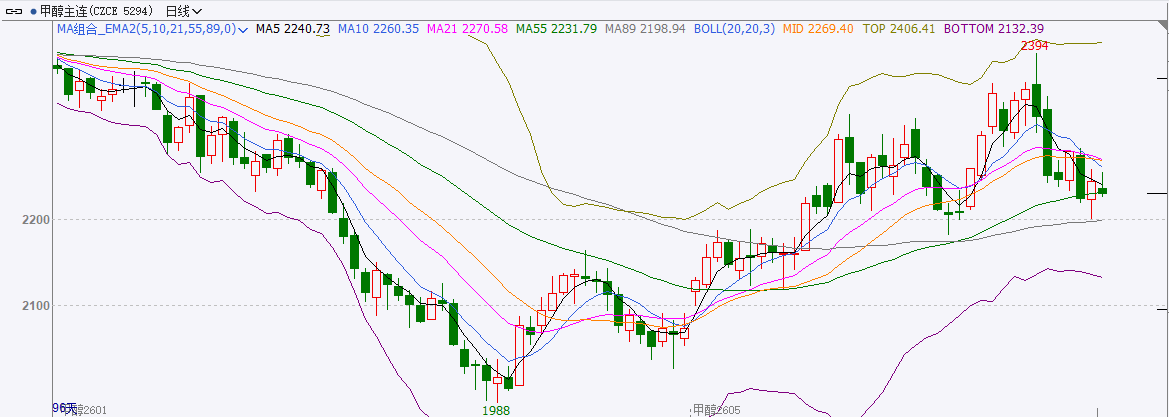
Task: Expand the MA组合_EMA2 indicator dropdown arrow
Action: coord(244,30)
